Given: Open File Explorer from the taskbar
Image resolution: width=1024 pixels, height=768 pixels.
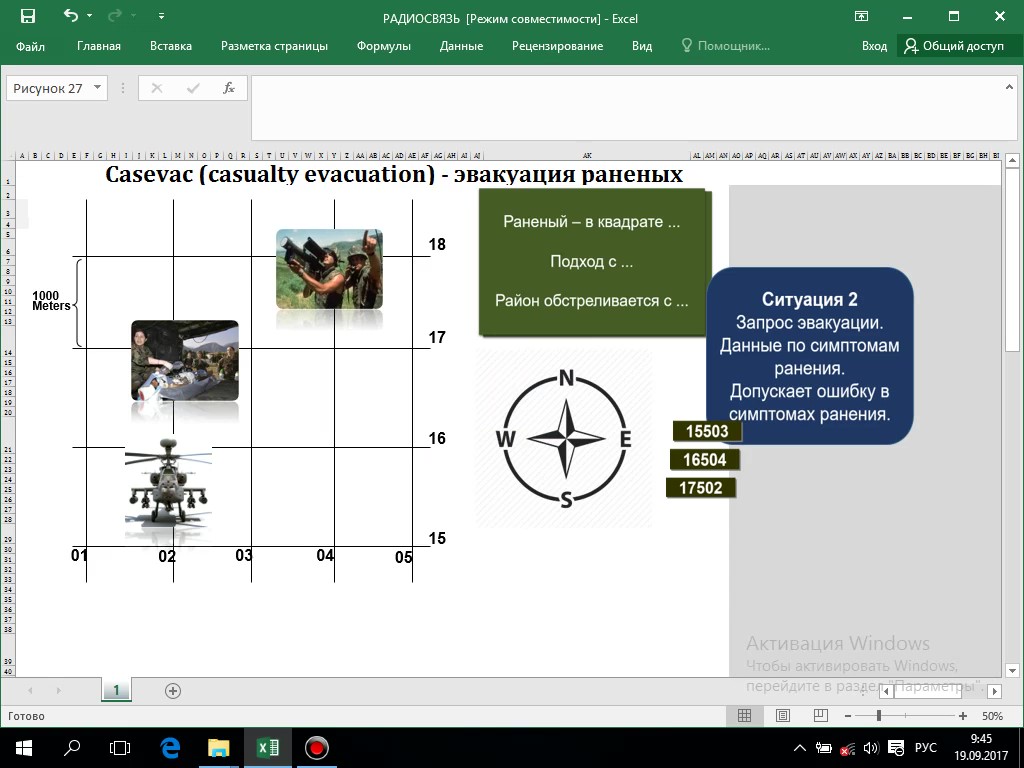Looking at the screenshot, I should click(219, 748).
